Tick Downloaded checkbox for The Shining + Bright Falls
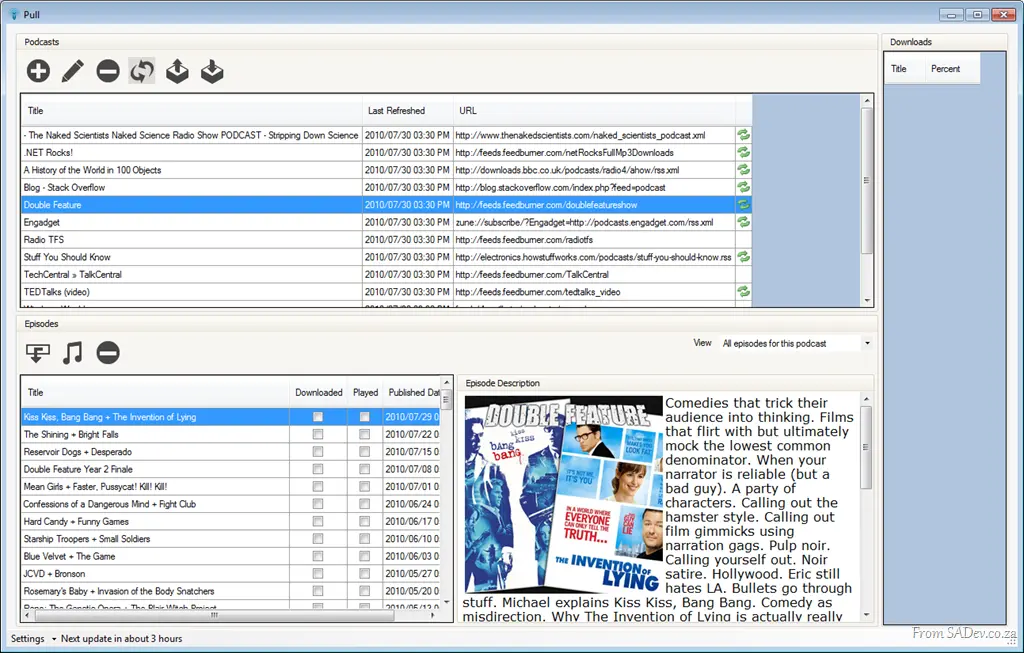1024x653 pixels. 317,434
